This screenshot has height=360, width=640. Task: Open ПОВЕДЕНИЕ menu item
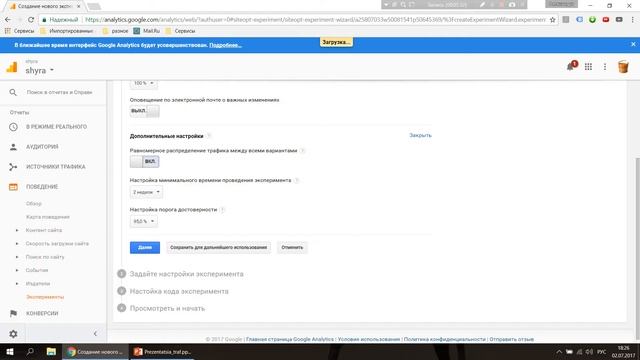[42, 187]
